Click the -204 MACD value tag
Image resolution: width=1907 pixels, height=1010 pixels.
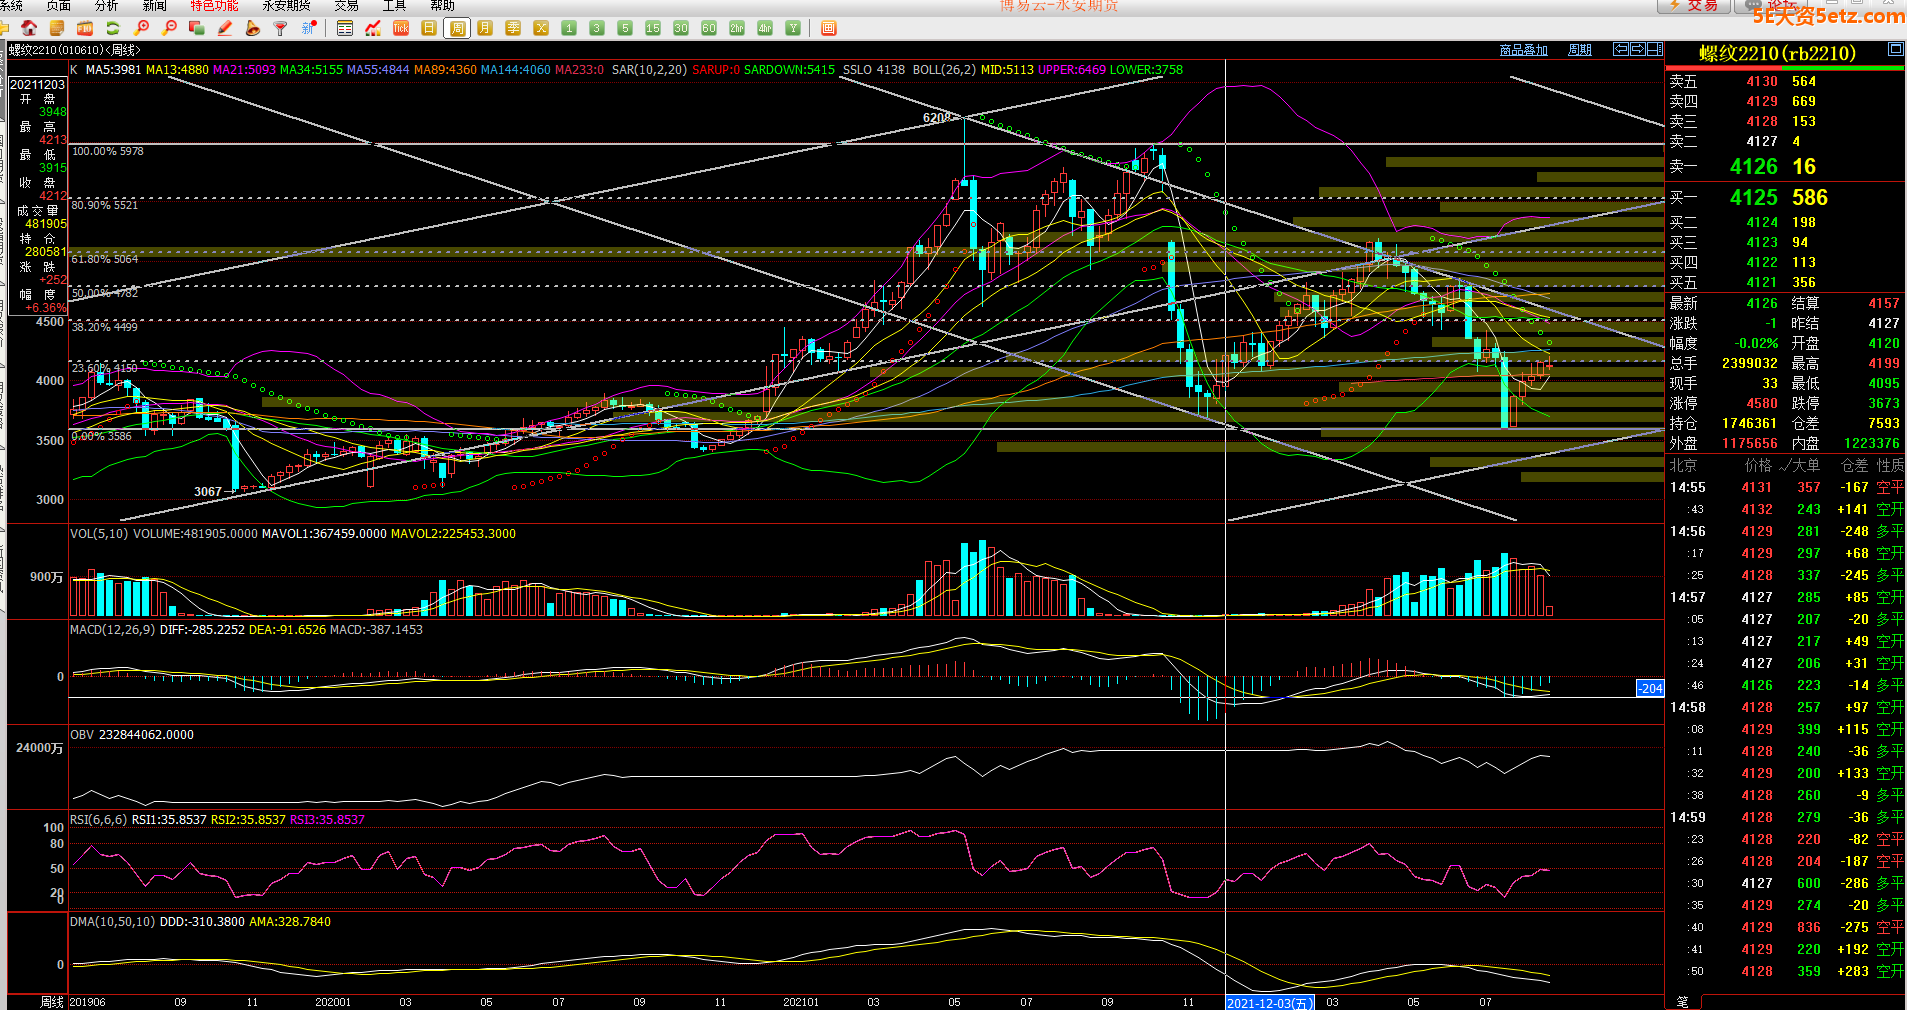tap(1650, 688)
